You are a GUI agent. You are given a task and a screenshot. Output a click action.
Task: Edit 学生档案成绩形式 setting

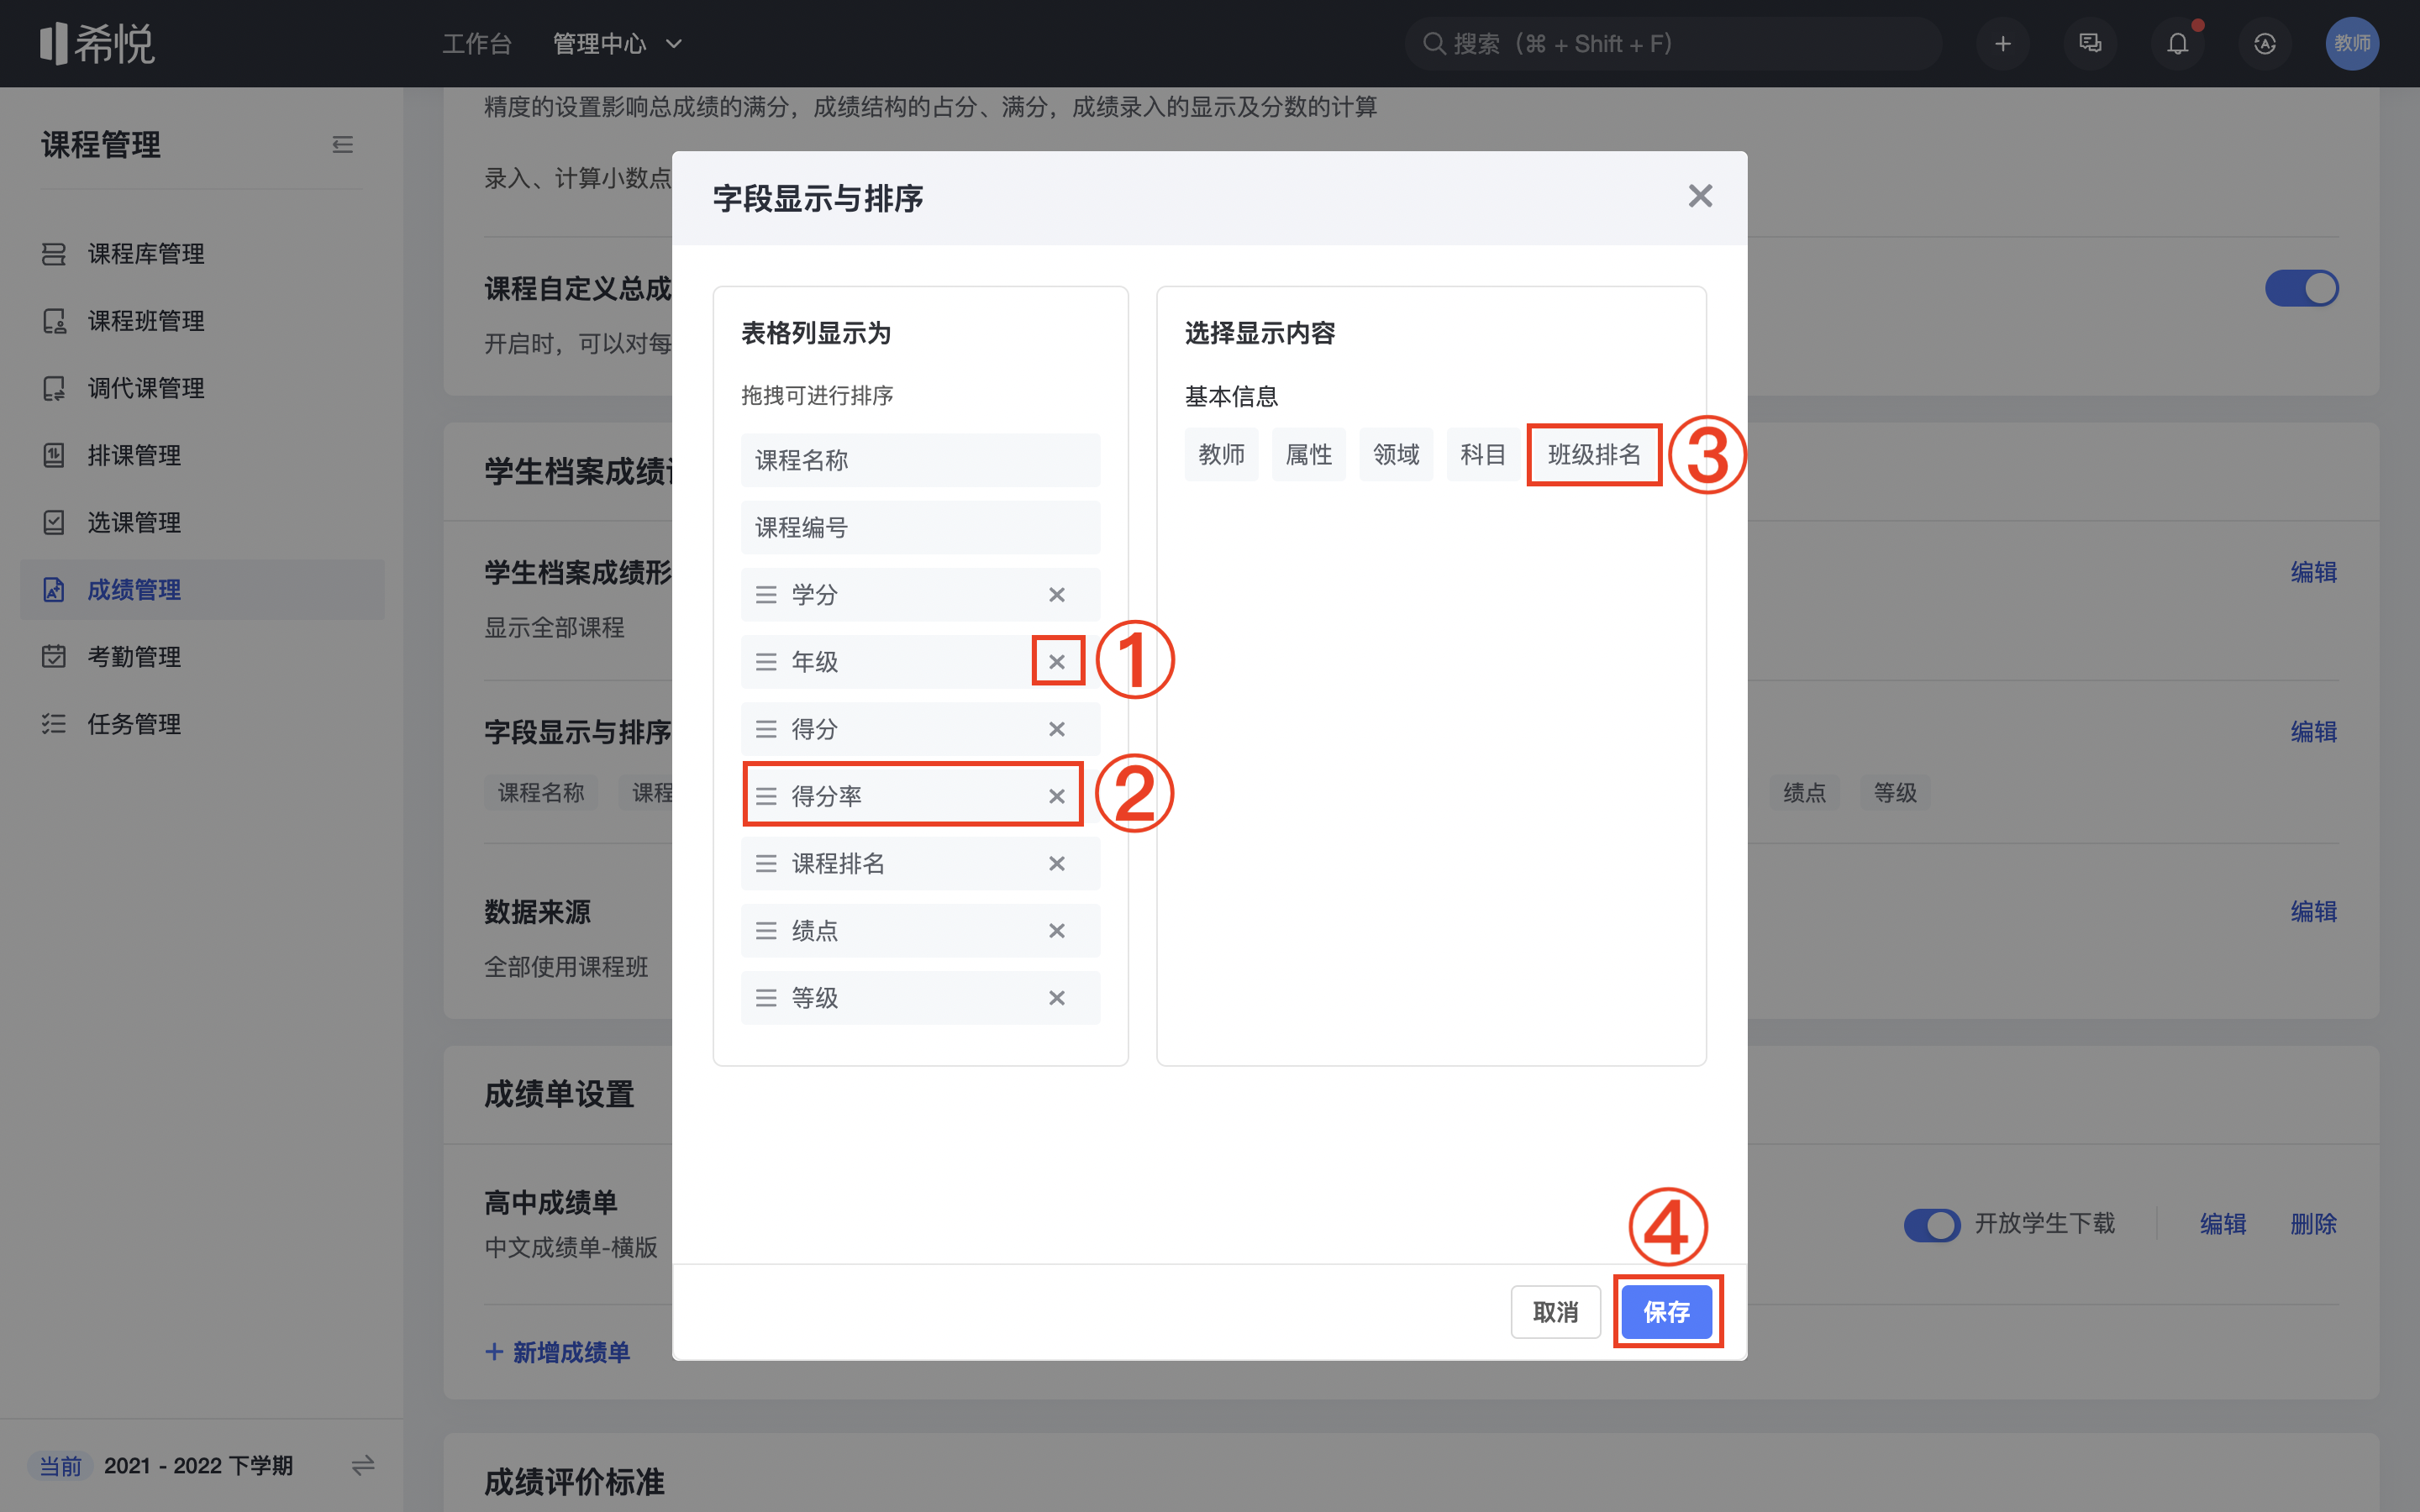pyautogui.click(x=2313, y=572)
